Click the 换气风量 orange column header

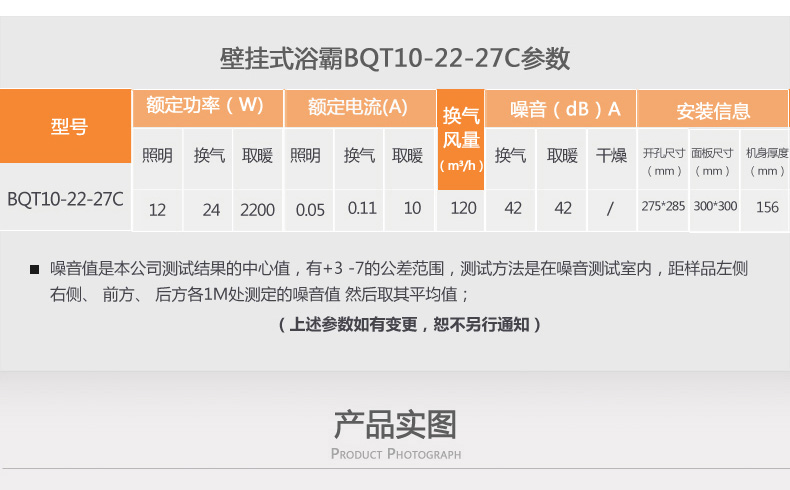(461, 140)
